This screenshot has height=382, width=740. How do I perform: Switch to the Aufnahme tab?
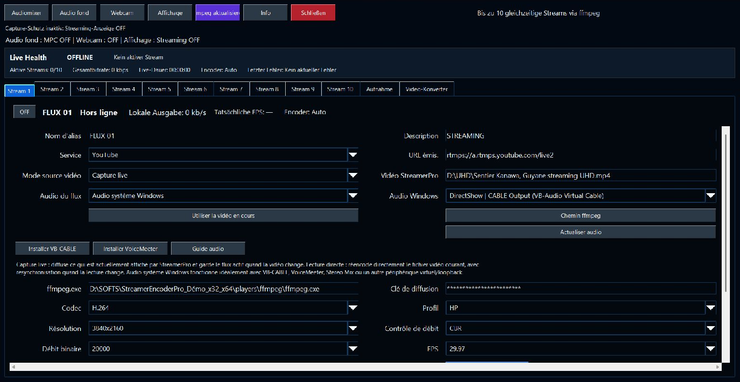(379, 89)
